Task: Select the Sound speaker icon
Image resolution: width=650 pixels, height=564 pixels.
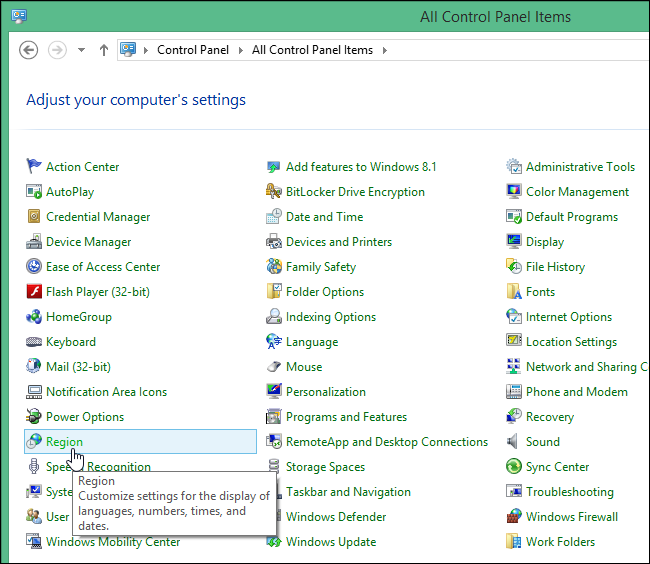Action: click(x=514, y=442)
